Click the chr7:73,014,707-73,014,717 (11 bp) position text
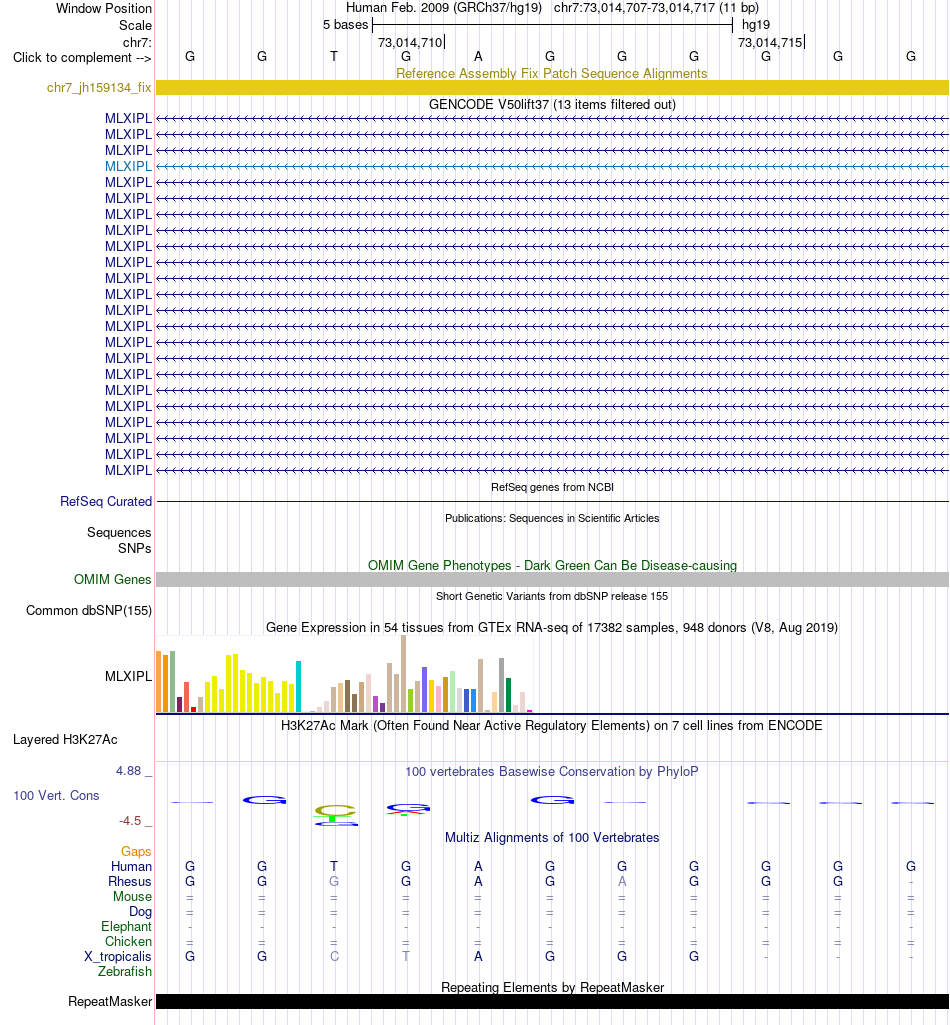The image size is (950, 1025). (x=656, y=8)
